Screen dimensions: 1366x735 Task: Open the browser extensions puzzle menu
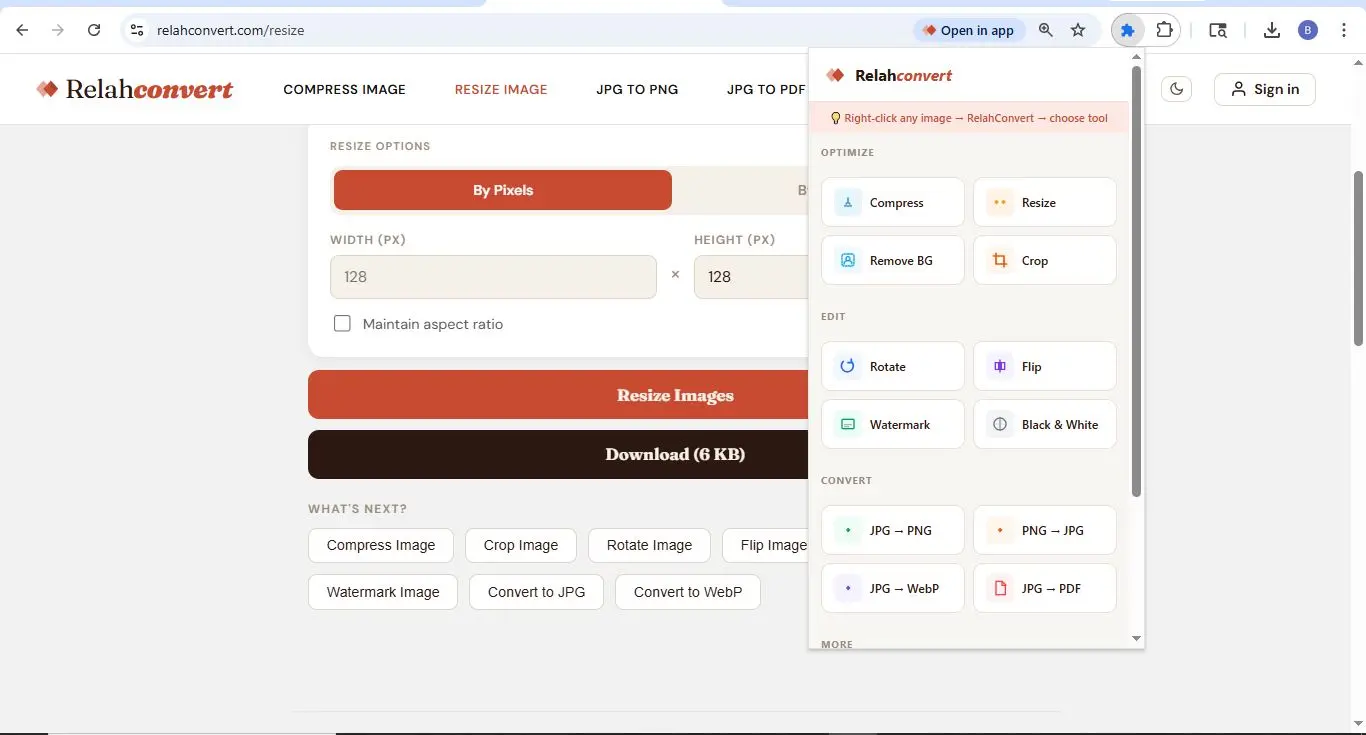click(x=1164, y=30)
